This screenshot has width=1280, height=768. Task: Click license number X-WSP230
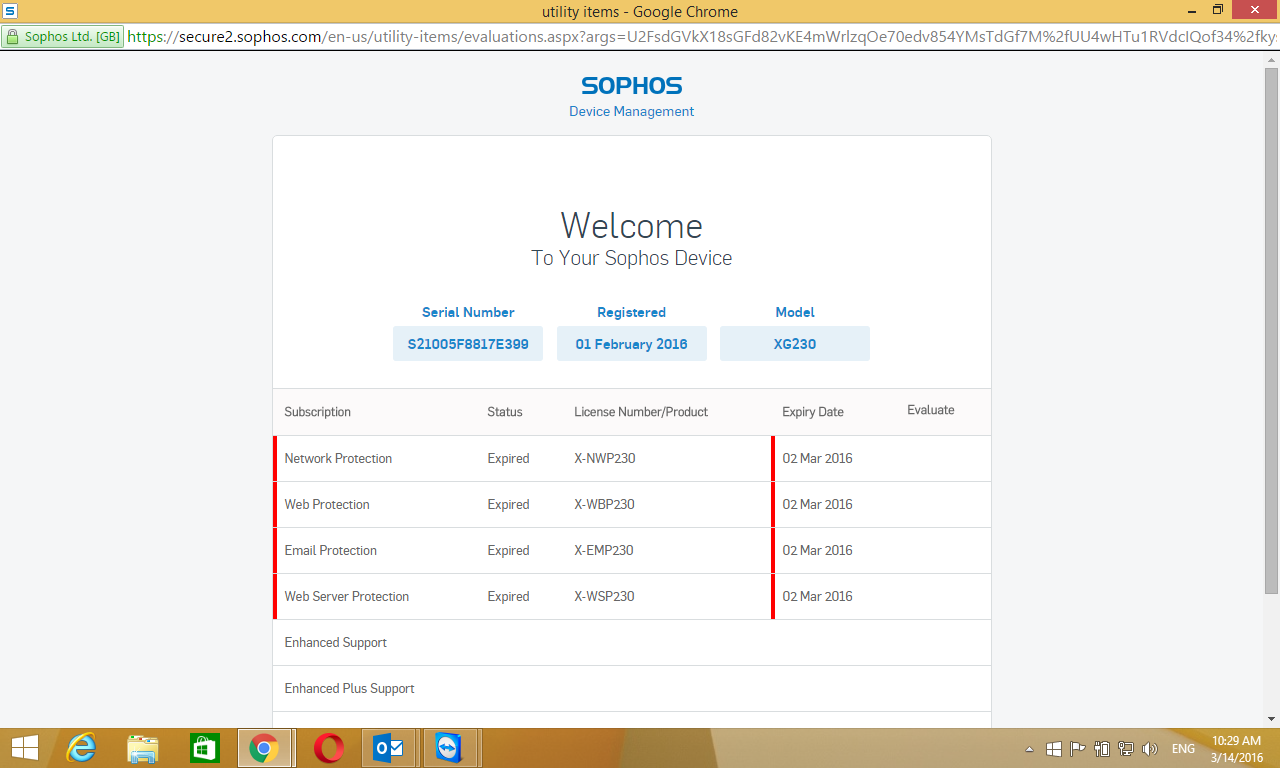[x=604, y=596]
